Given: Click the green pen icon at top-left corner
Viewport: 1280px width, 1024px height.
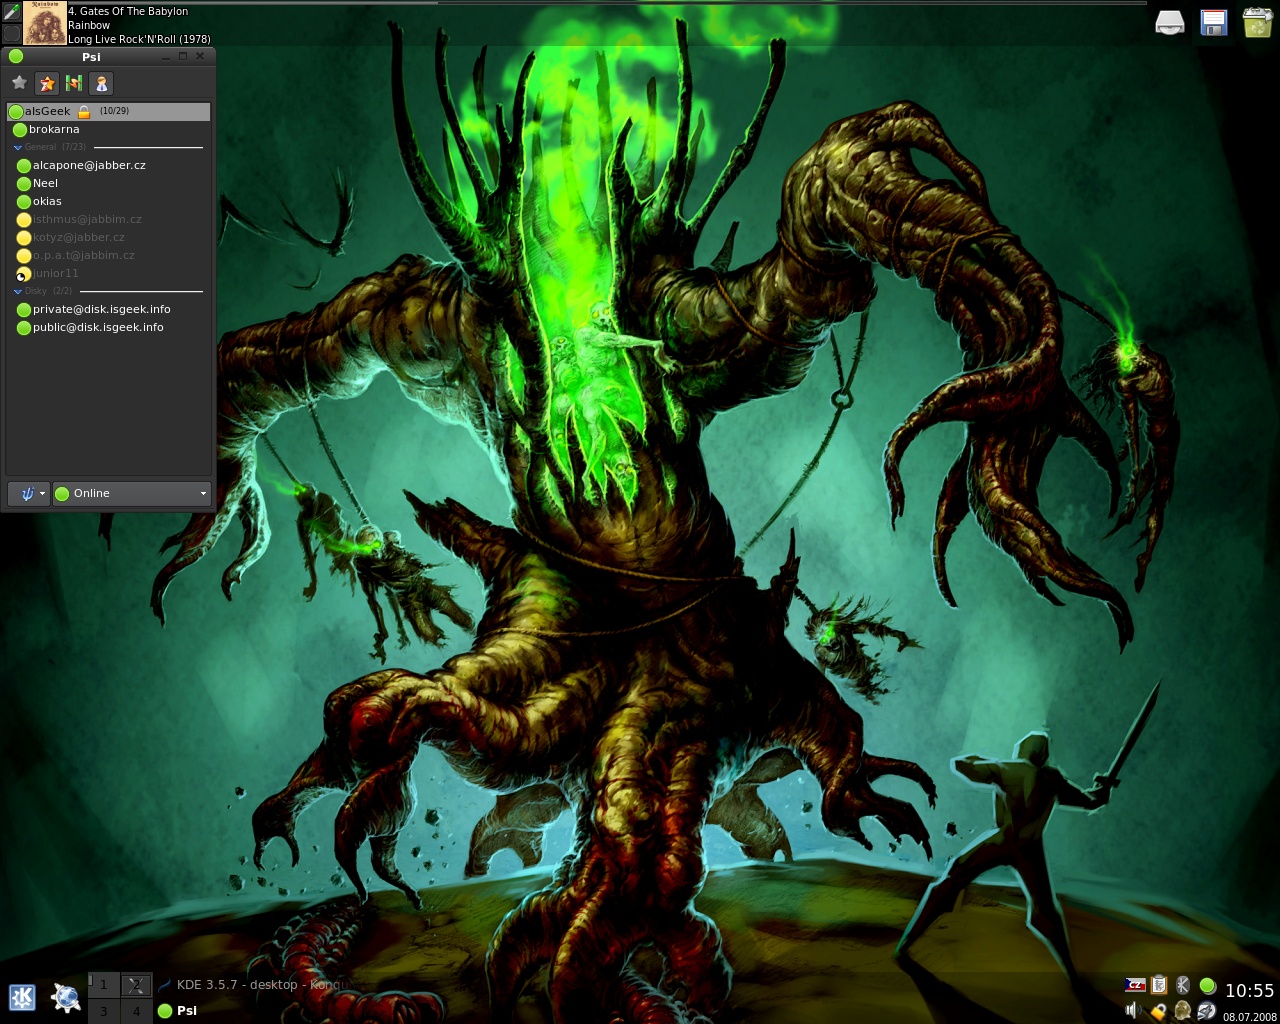Looking at the screenshot, I should point(11,12).
